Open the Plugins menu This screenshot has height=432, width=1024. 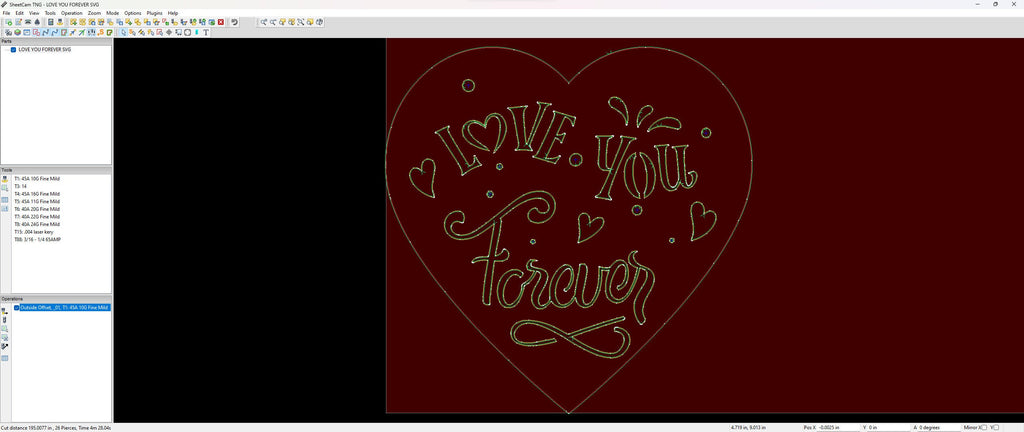point(155,13)
